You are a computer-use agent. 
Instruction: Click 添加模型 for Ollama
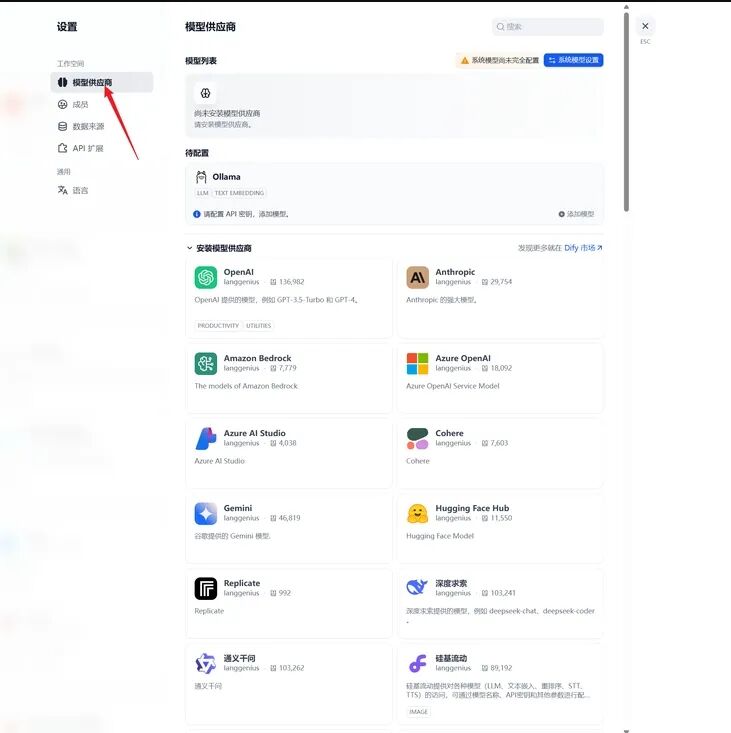[x=576, y=214]
